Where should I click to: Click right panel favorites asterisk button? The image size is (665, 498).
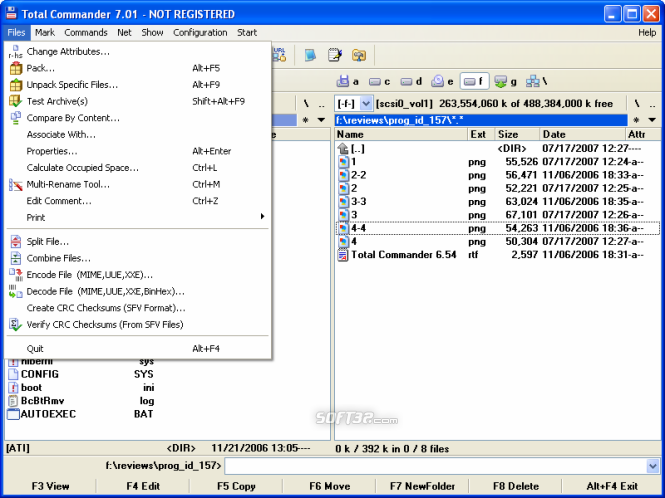[636, 120]
